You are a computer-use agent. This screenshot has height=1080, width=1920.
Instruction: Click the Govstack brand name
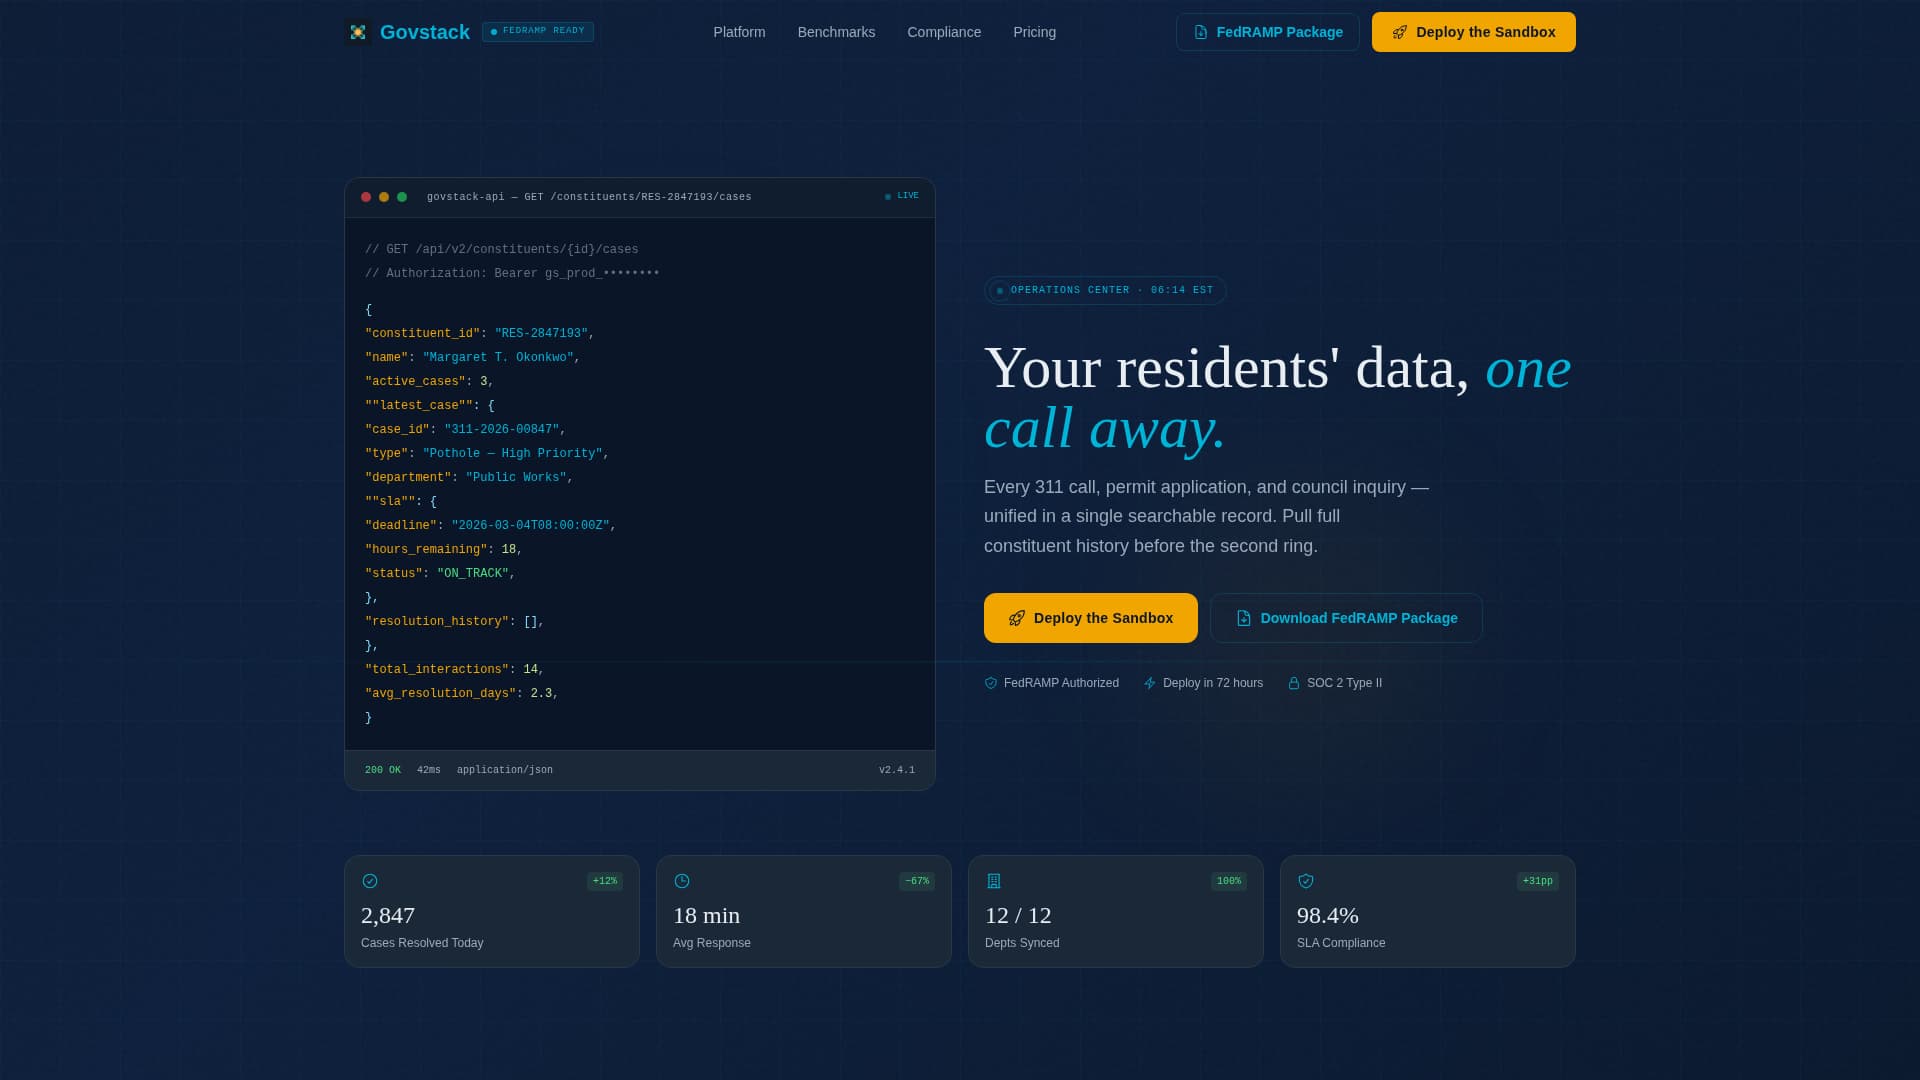[425, 32]
